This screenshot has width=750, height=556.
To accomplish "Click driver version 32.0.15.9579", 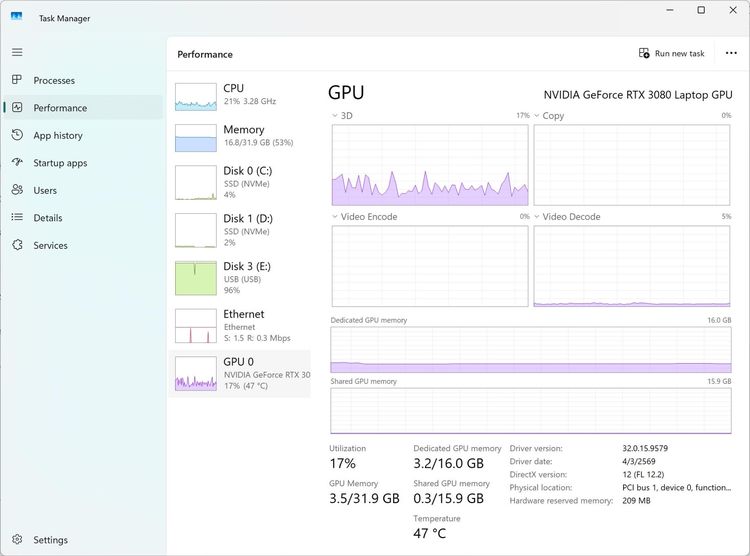I will pyautogui.click(x=645, y=448).
